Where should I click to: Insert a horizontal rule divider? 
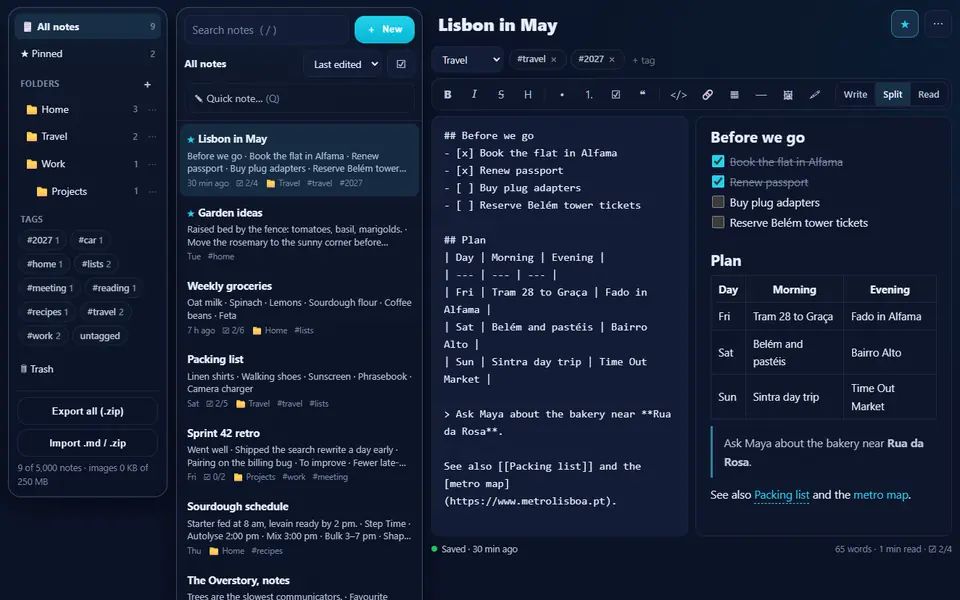coord(761,94)
